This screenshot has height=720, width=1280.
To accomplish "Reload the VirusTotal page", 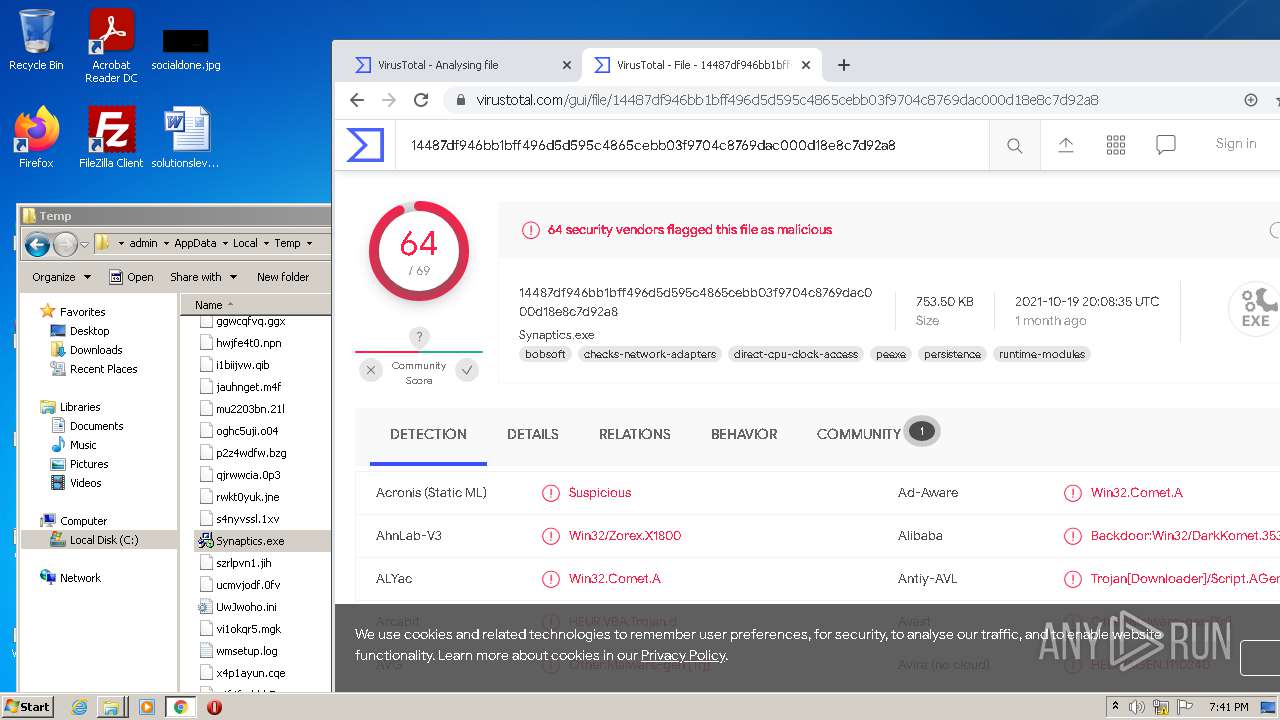I will click(x=421, y=100).
